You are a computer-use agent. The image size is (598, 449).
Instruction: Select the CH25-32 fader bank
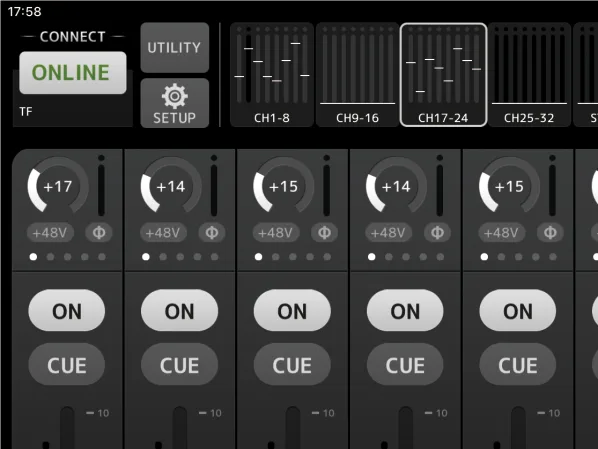tap(529, 75)
